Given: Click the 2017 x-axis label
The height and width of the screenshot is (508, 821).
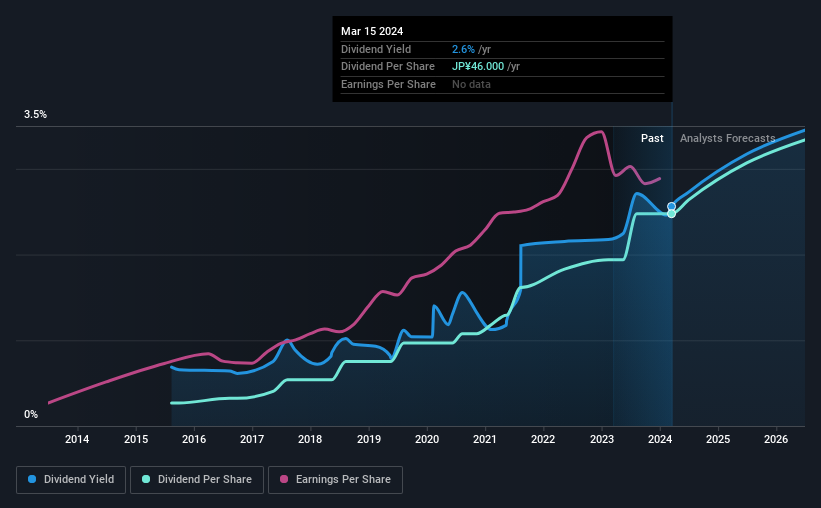Looking at the screenshot, I should (252, 439).
